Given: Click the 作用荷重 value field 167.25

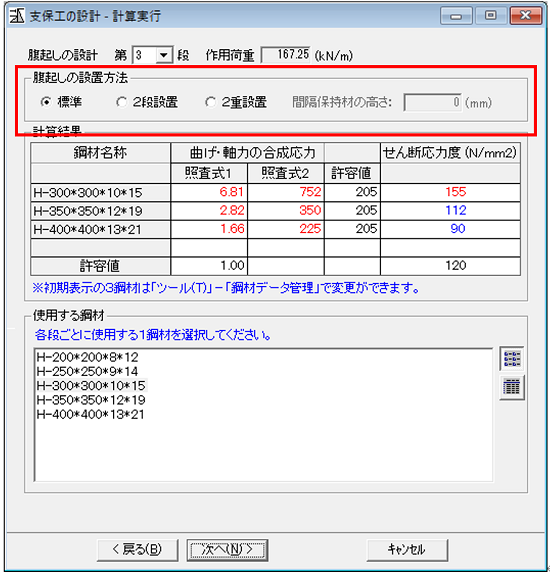Looking at the screenshot, I should [x=286, y=55].
